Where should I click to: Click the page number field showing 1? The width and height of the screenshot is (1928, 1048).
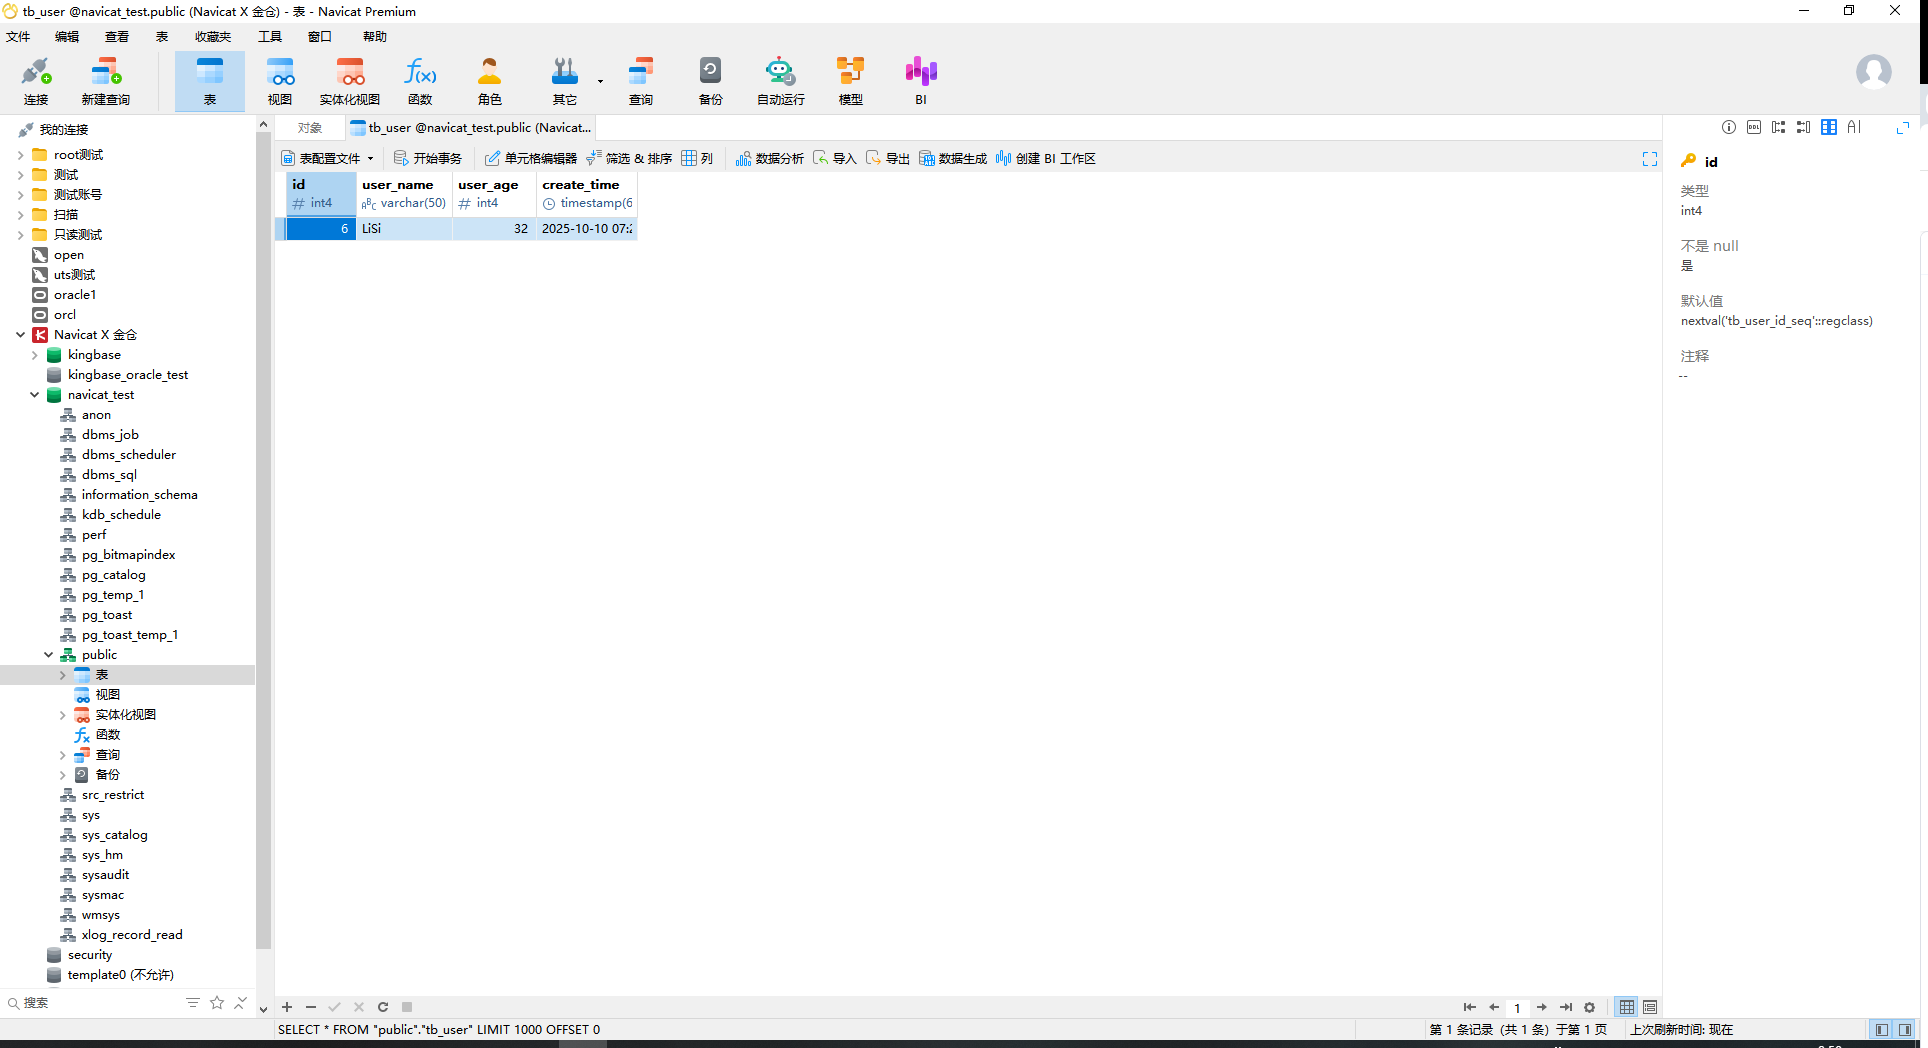[x=1517, y=1007]
